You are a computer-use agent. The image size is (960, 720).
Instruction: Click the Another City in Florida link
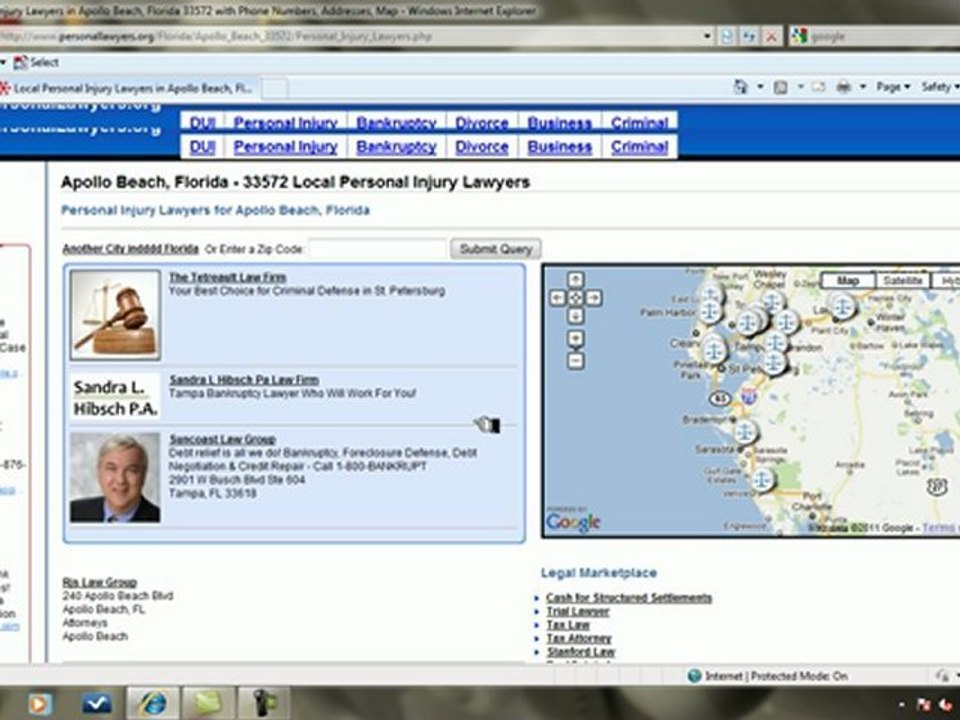(x=130, y=249)
